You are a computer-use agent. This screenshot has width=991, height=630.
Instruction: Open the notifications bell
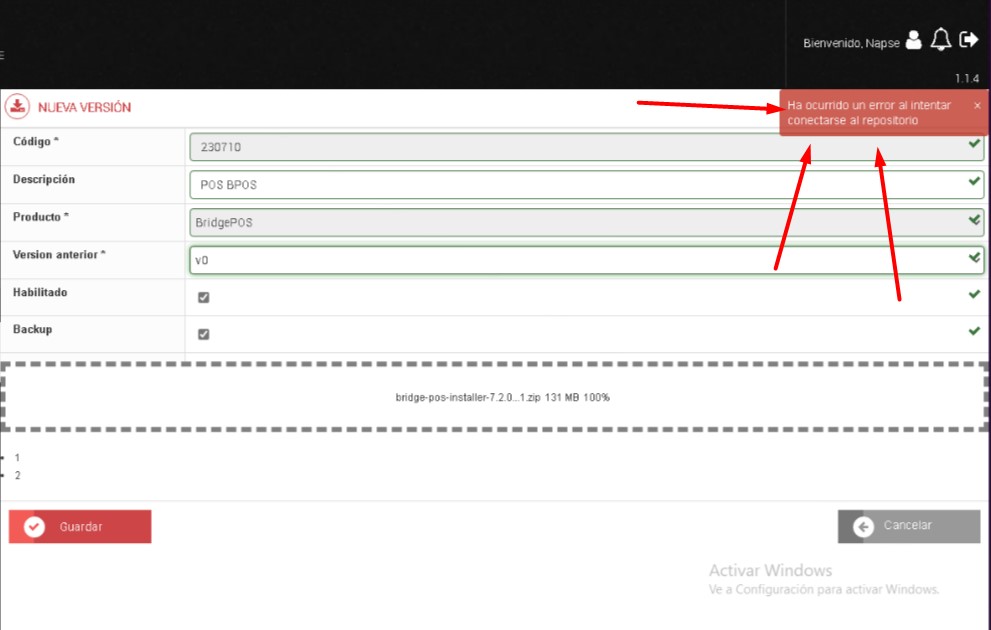[940, 40]
